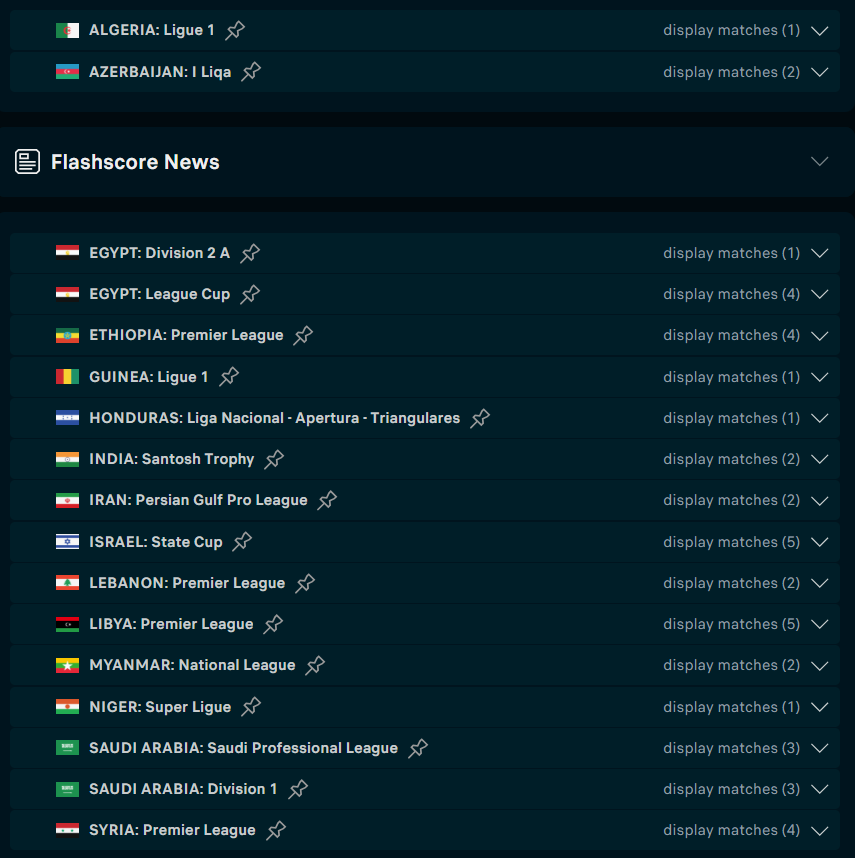
Task: Pin the INDIA: Santosh Trophy
Action: (274, 459)
